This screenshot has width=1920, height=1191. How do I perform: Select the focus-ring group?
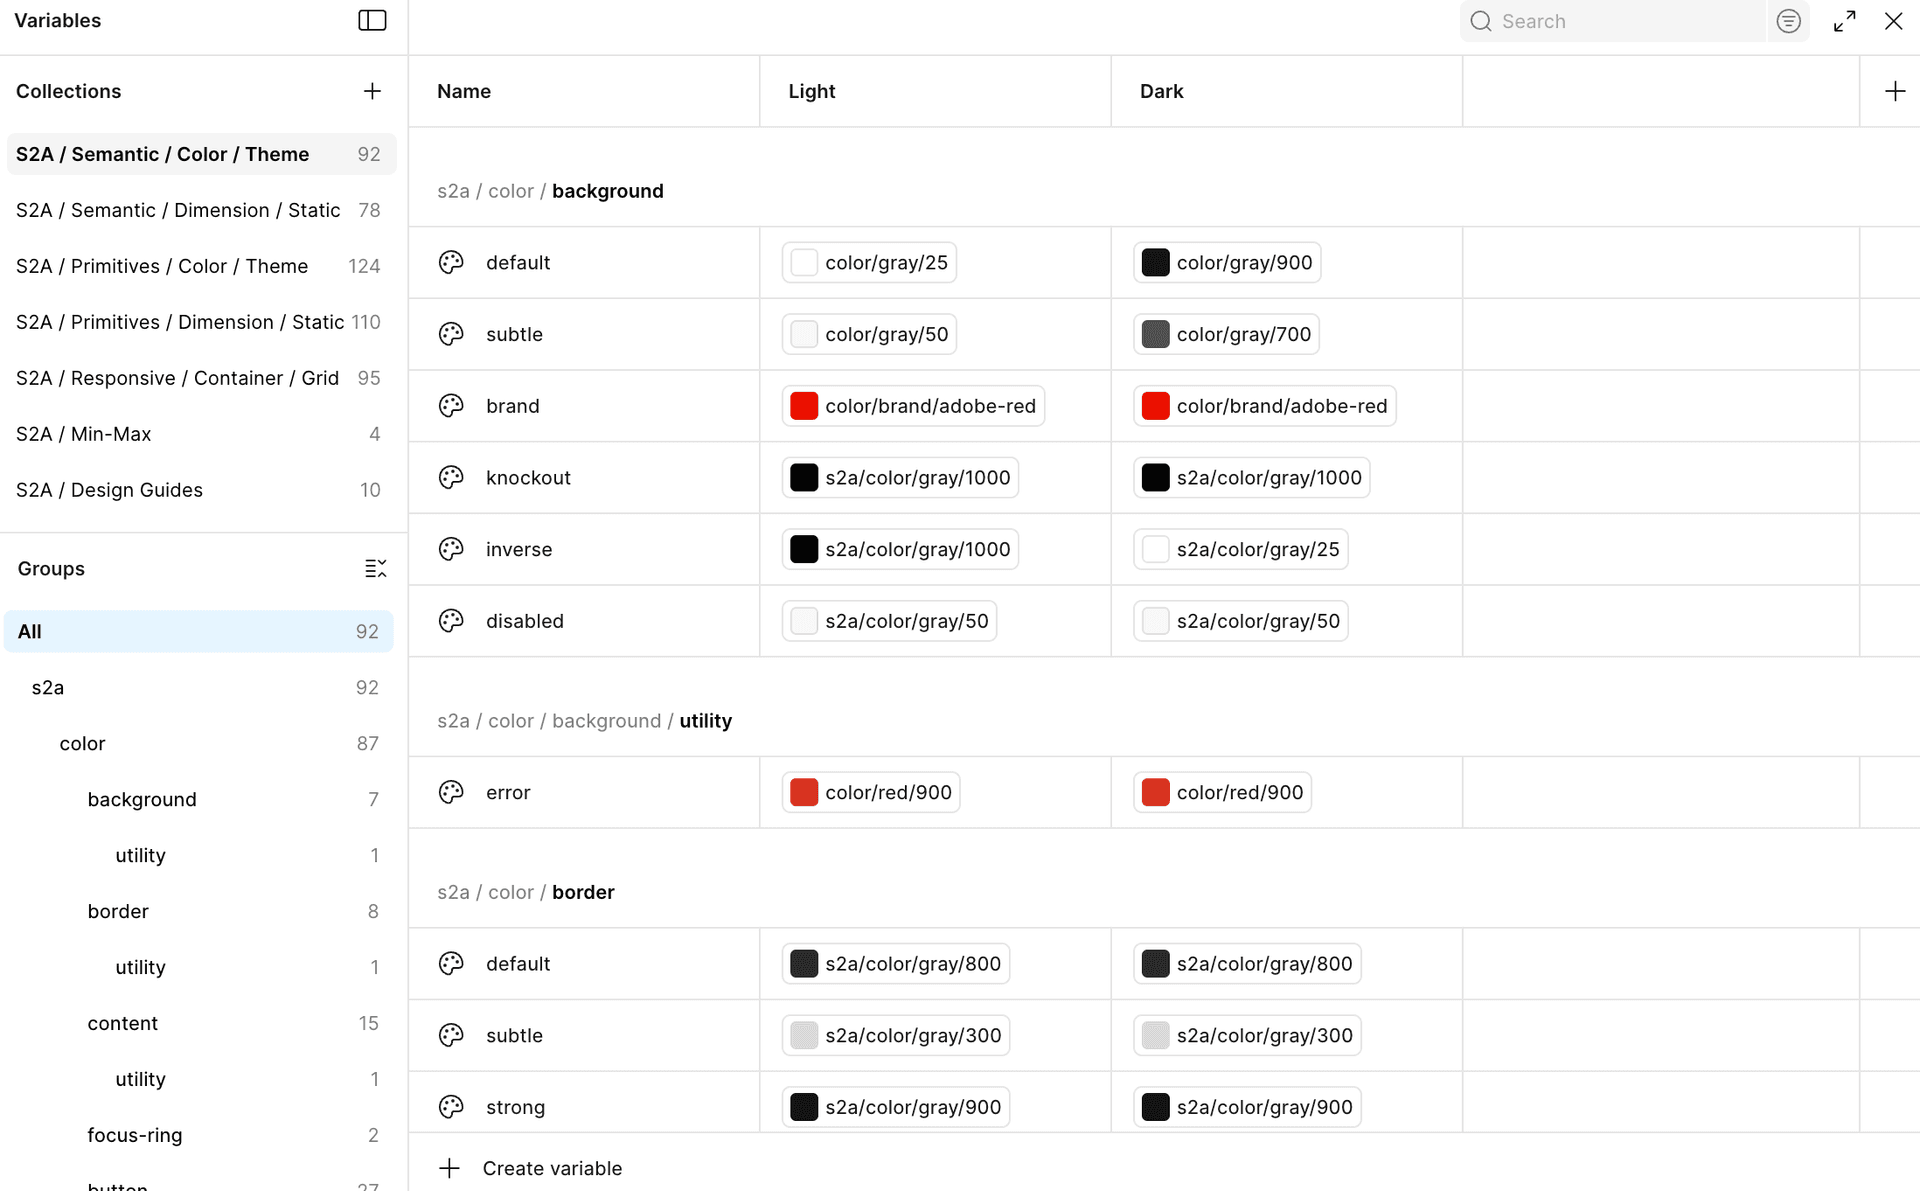tap(134, 1135)
